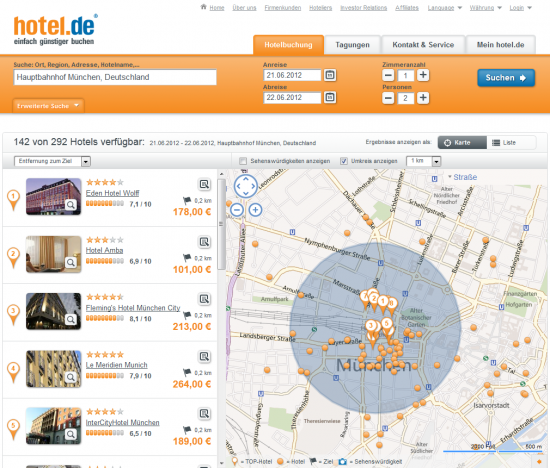
Task: Click the map pan navigation control
Action: [246, 186]
